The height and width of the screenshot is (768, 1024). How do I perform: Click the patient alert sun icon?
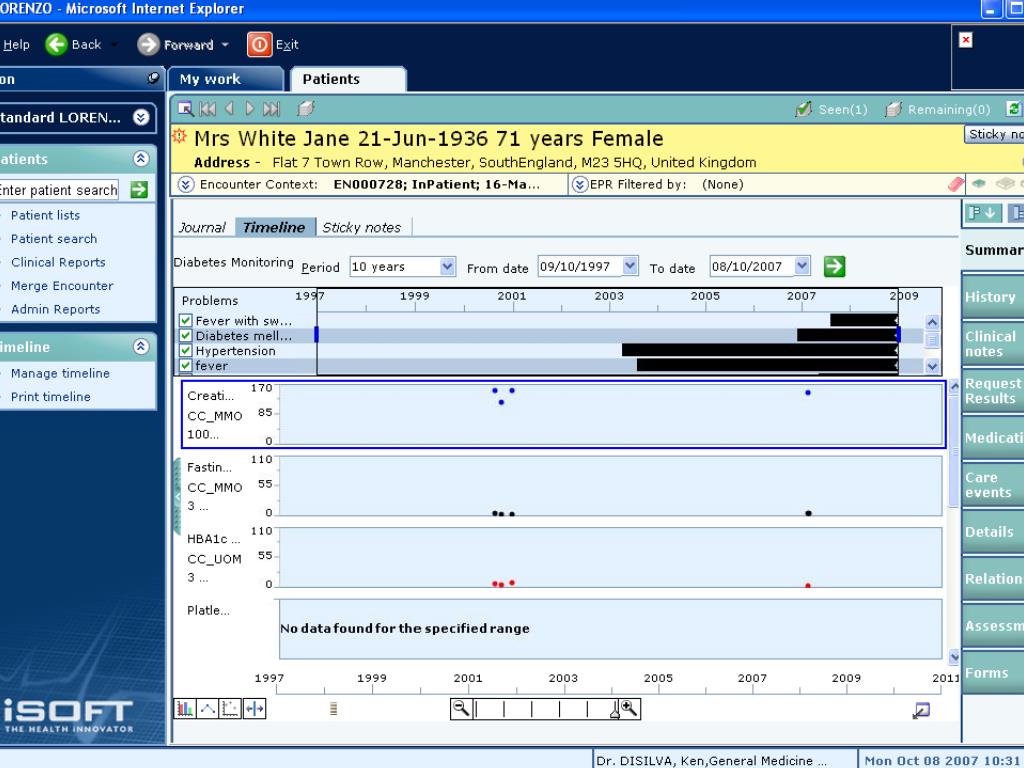pyautogui.click(x=179, y=136)
